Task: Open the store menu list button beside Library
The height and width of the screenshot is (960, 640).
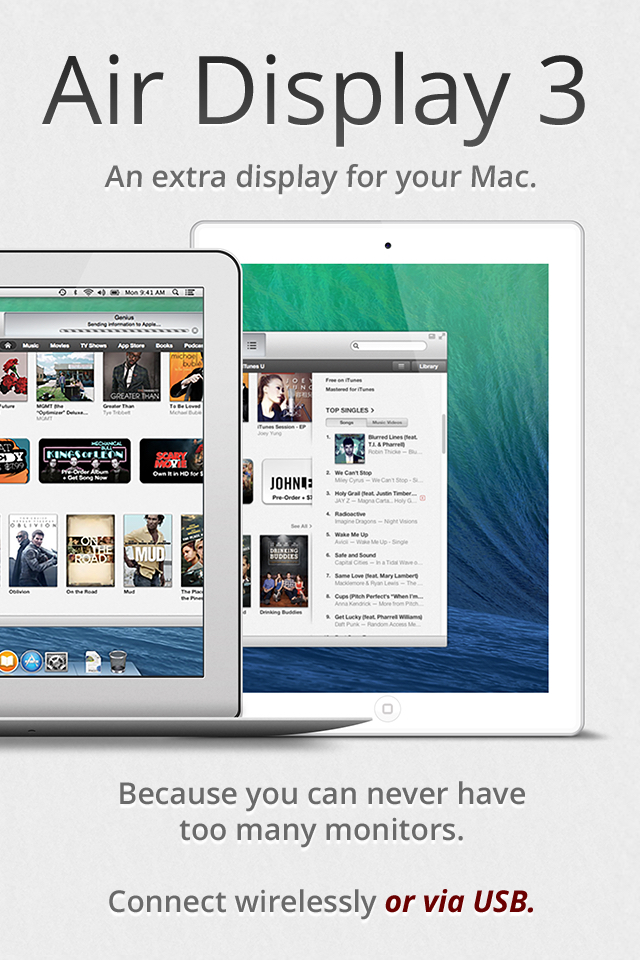Action: point(401,366)
